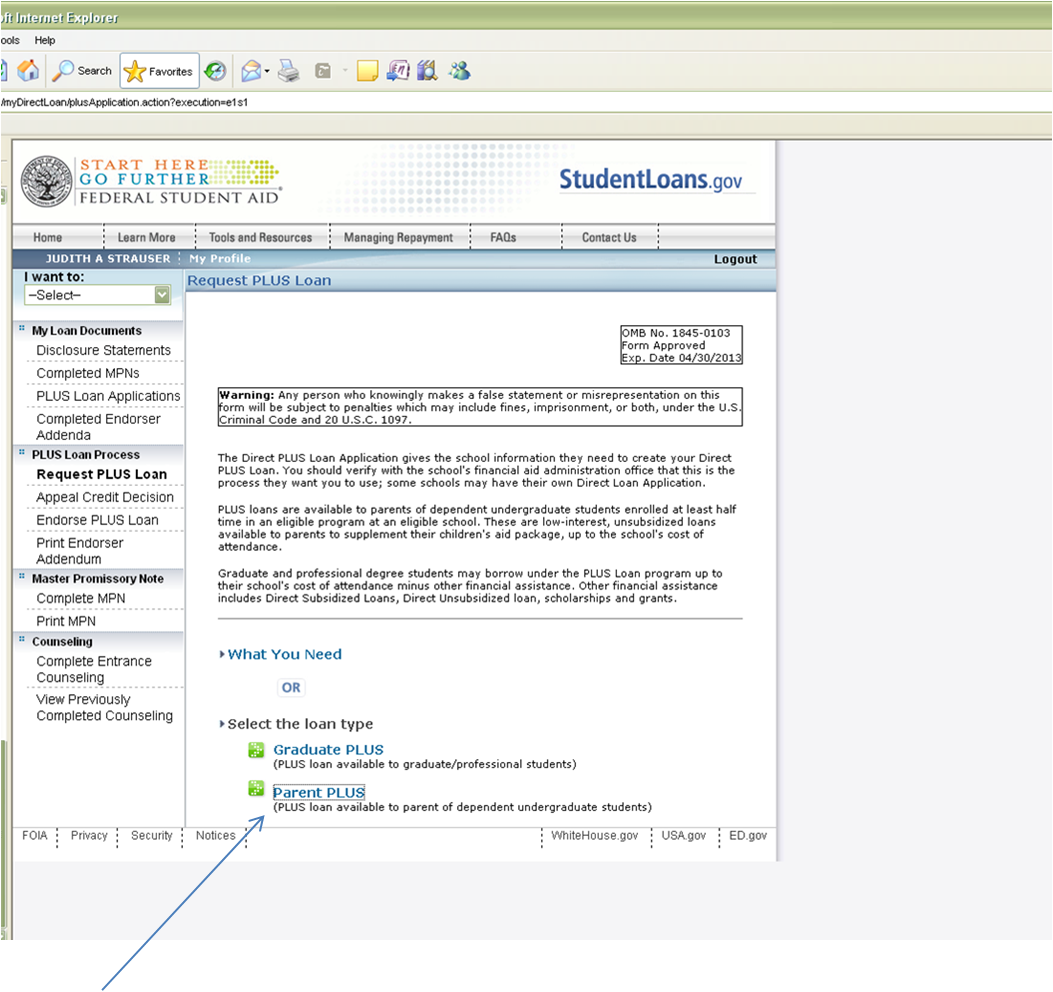Click the browser address bar URL

pos(125,103)
